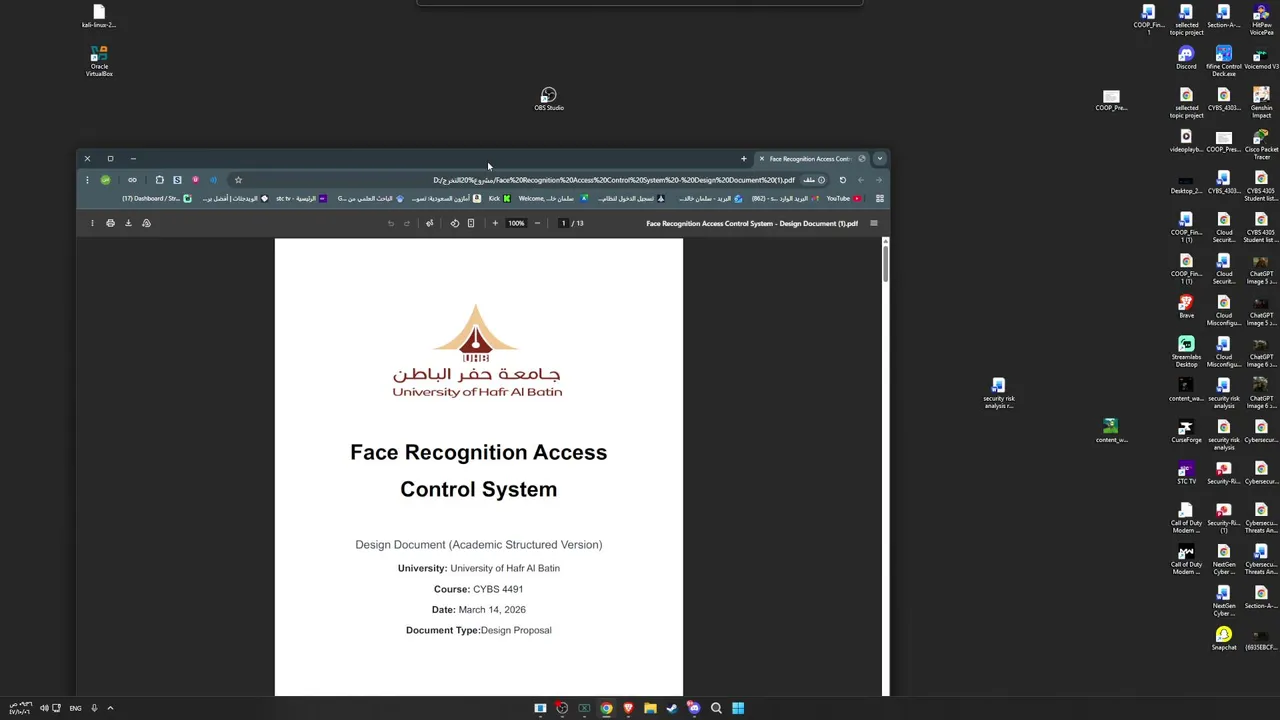Select the Face Recognition Access Control tab

811,159
